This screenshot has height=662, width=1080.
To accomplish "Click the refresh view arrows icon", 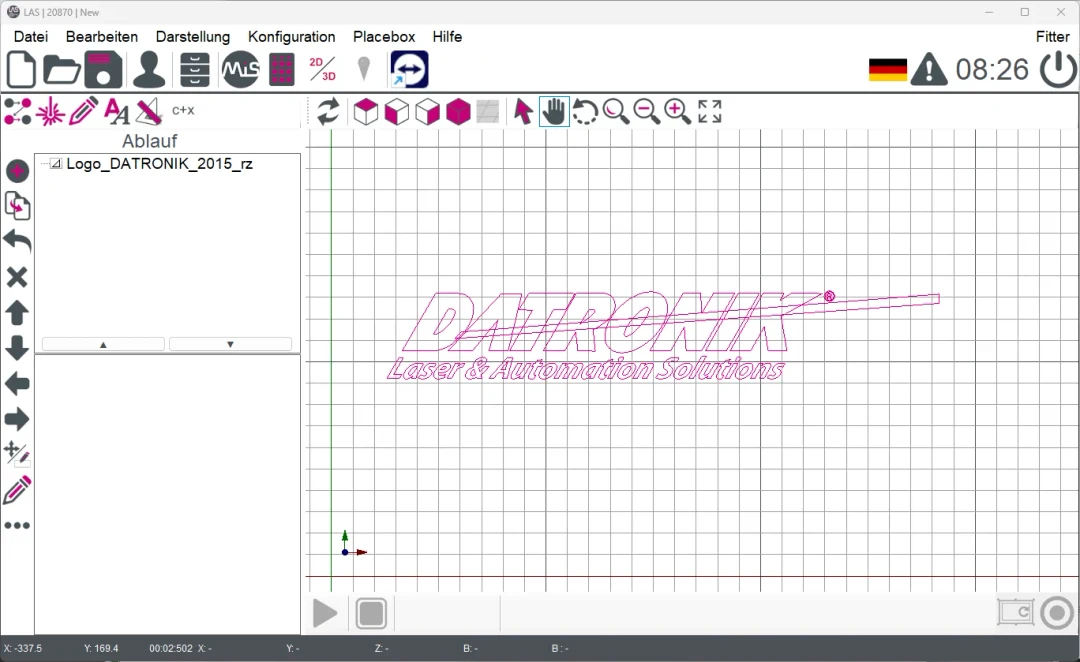I will (328, 111).
